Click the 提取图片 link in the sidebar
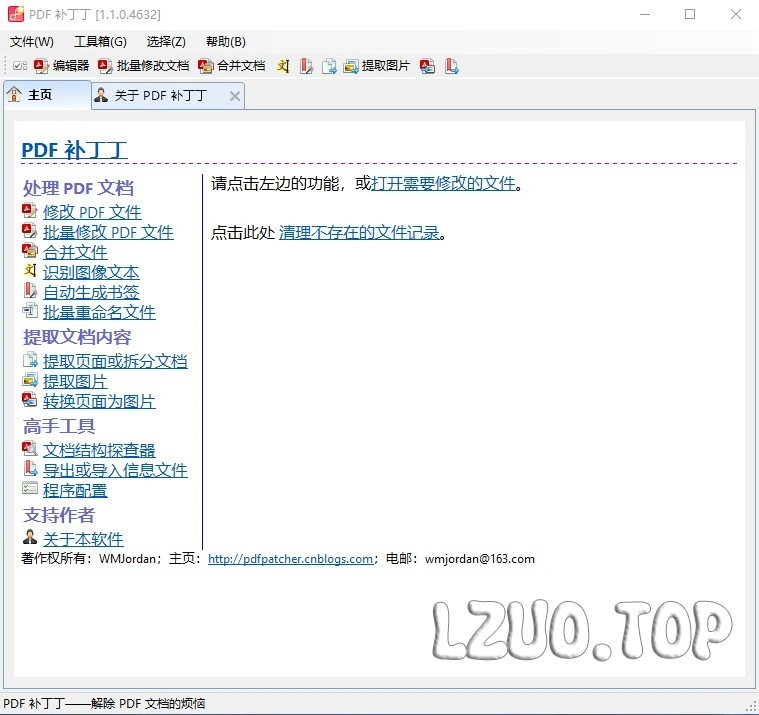Viewport: 759px width, 715px height. 75,381
